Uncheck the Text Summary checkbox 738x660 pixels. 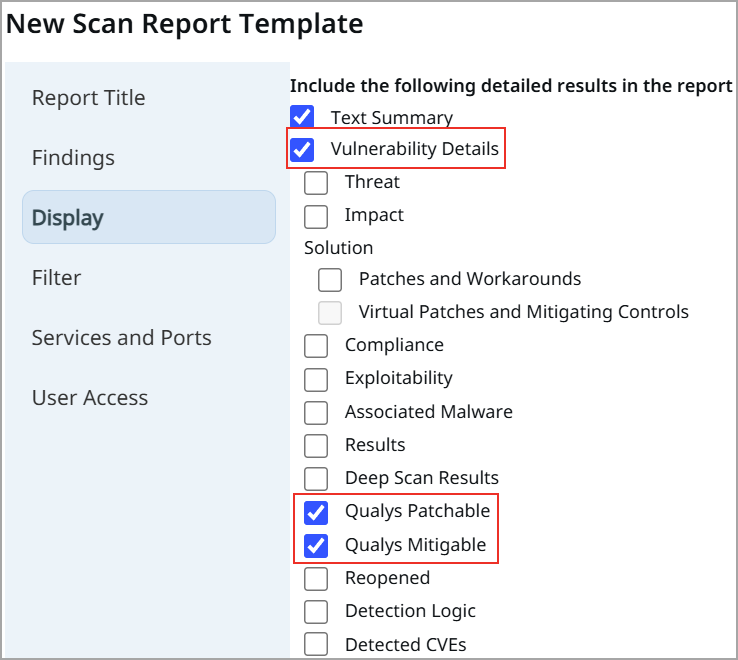[302, 117]
